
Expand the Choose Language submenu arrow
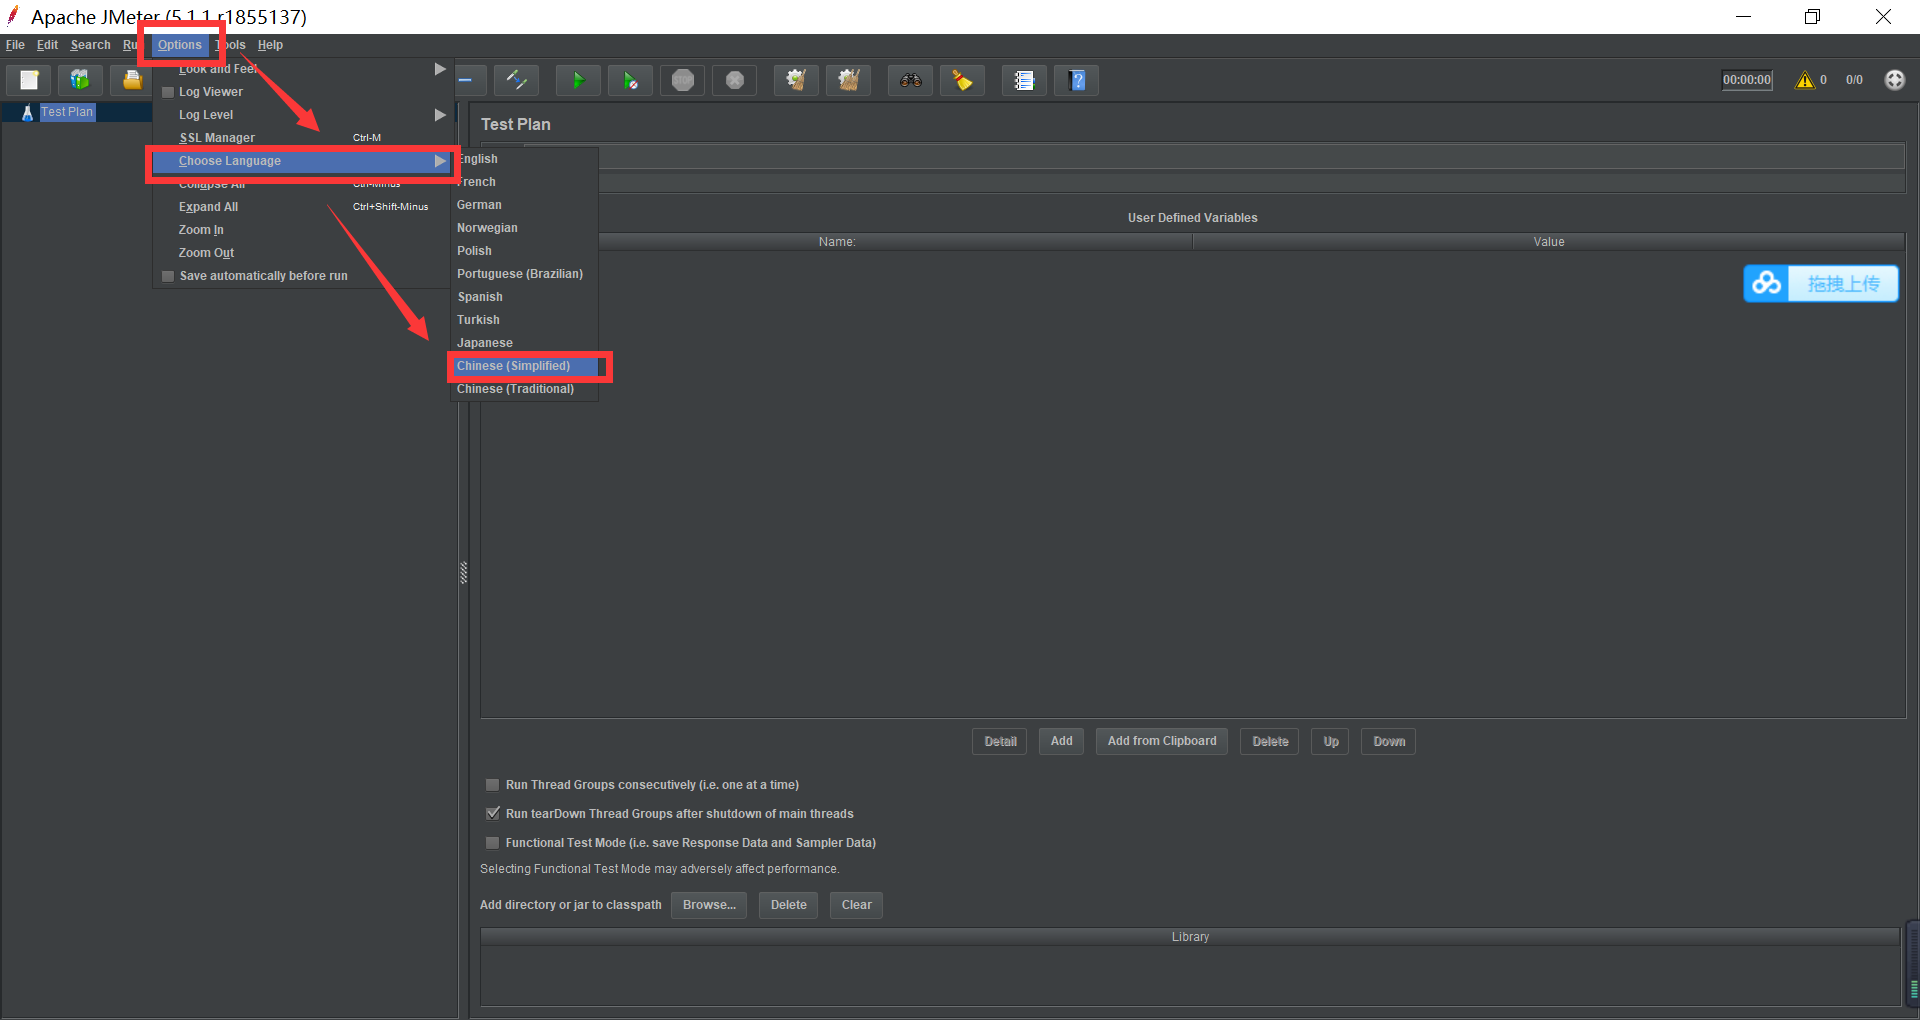point(439,161)
